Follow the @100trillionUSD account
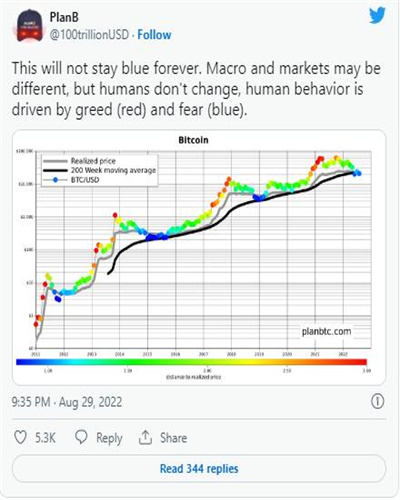 (x=154, y=35)
